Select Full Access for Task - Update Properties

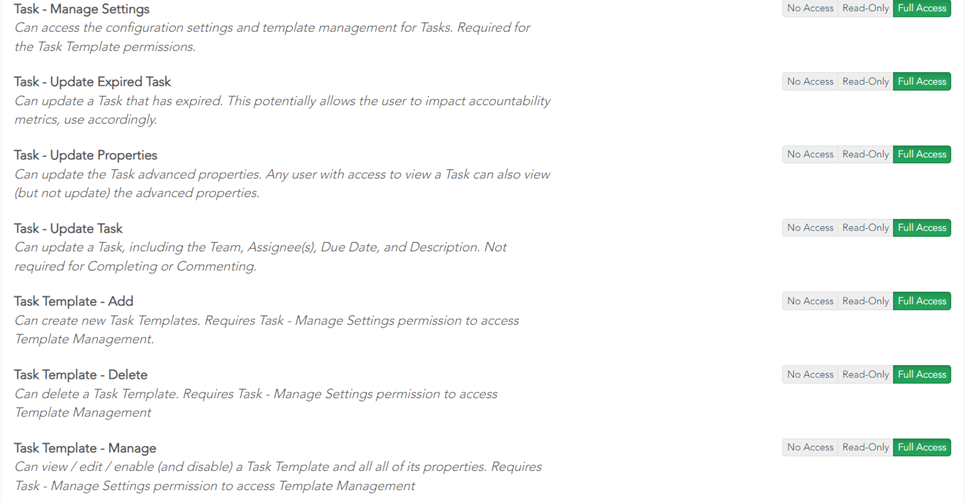[922, 154]
